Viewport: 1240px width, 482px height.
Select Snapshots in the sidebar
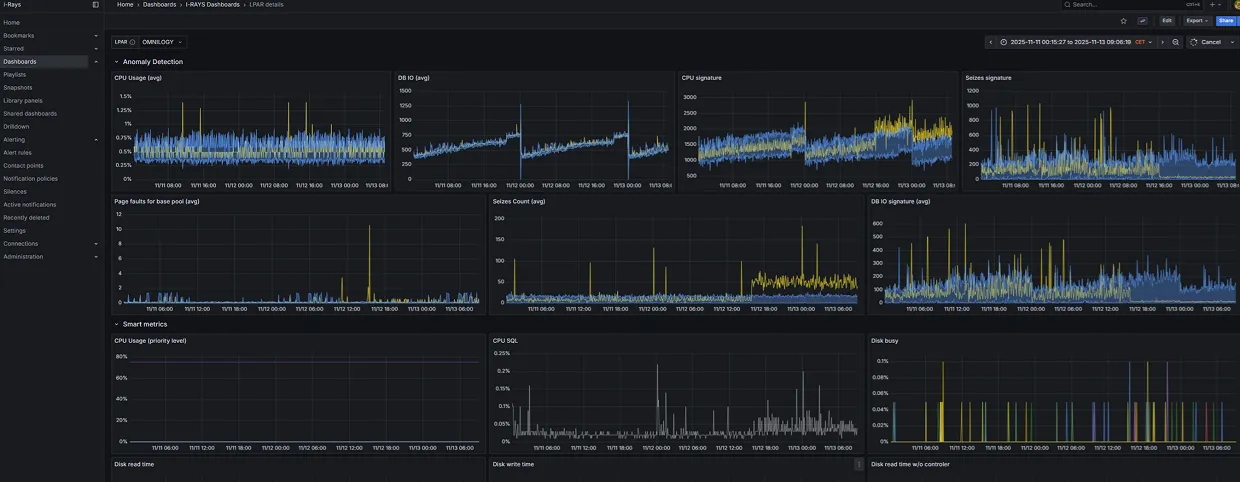point(17,88)
